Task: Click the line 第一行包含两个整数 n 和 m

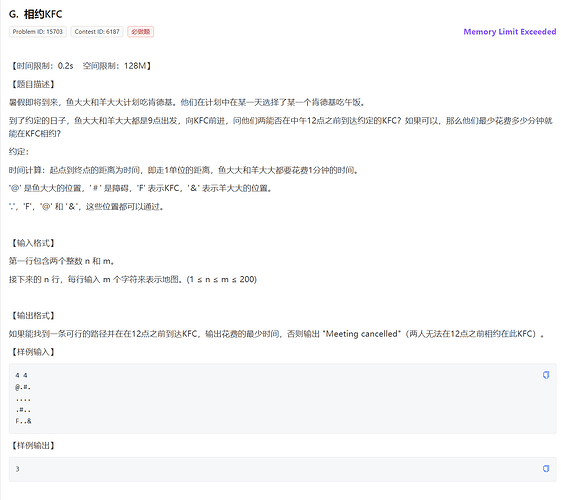Action: click(62, 261)
